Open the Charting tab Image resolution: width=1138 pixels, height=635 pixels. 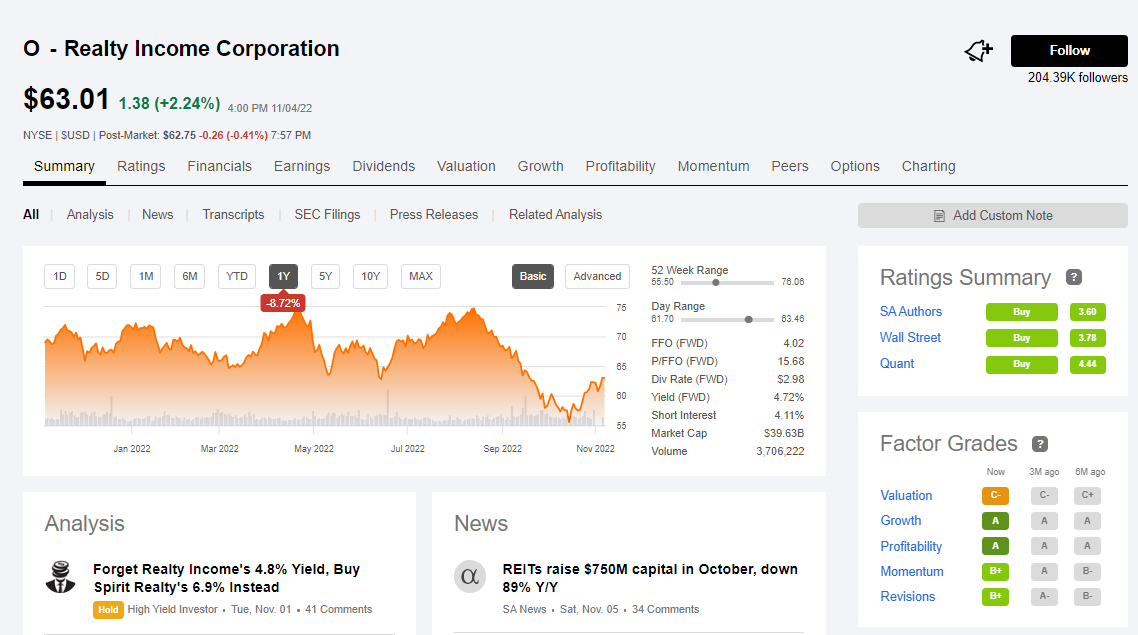pyautogui.click(x=928, y=166)
